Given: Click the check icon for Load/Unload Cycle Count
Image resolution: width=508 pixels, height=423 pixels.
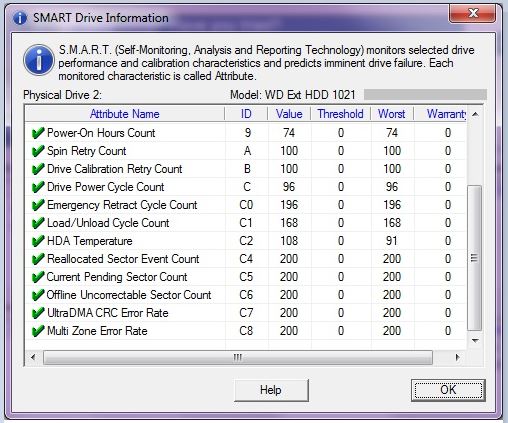Looking at the screenshot, I should 38,223.
